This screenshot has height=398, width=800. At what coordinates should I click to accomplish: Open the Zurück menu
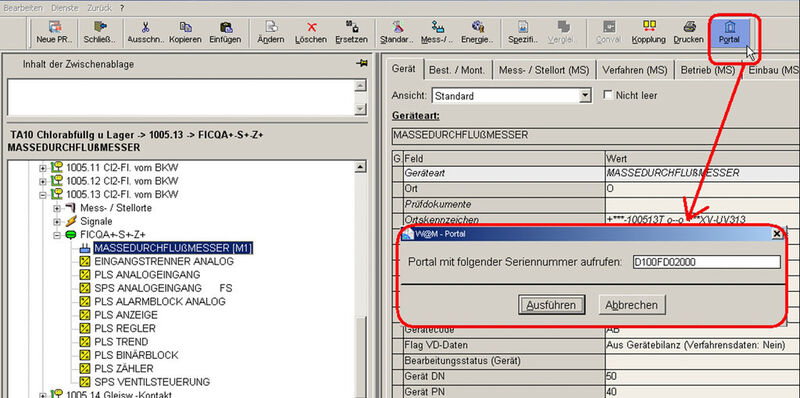(100, 8)
